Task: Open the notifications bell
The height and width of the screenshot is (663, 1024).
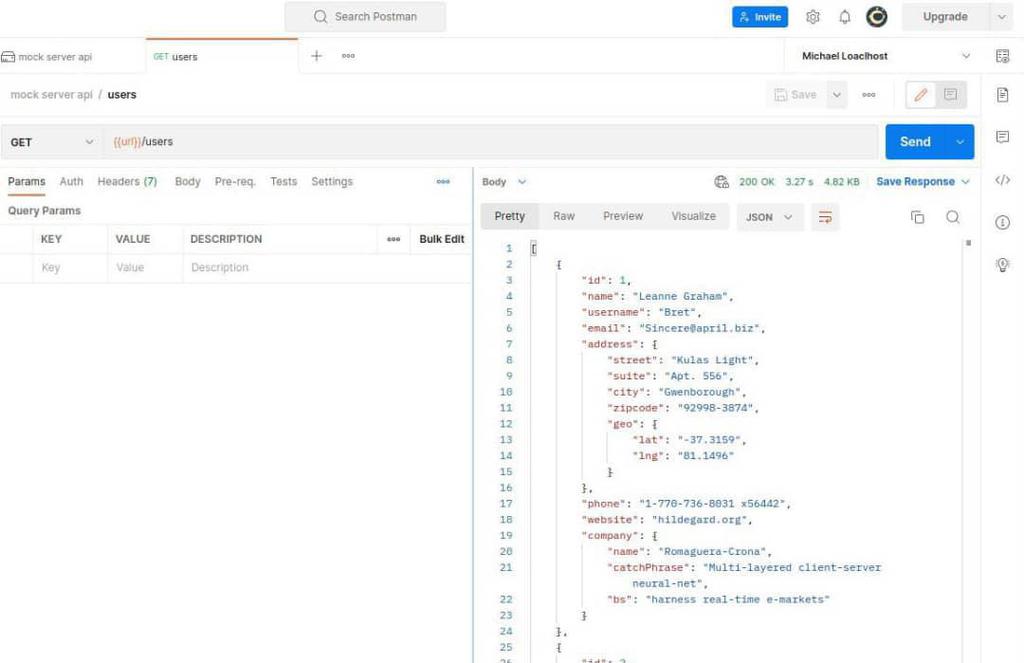Action: pyautogui.click(x=844, y=17)
